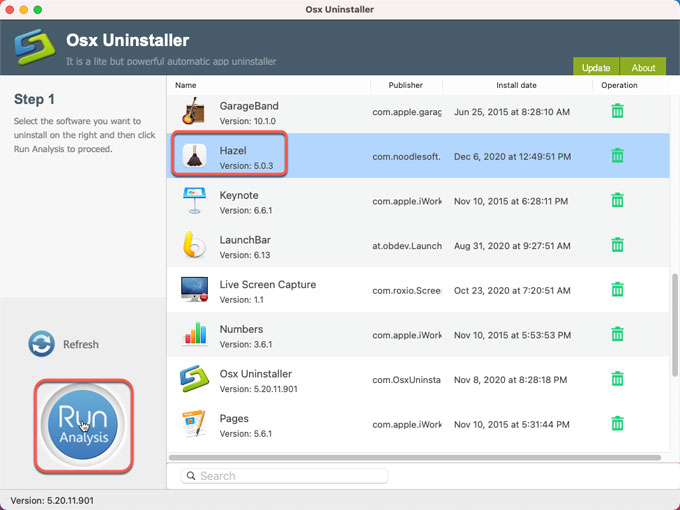Delete GarageBand using its trash icon
This screenshot has height=510, width=680.
(x=617, y=111)
